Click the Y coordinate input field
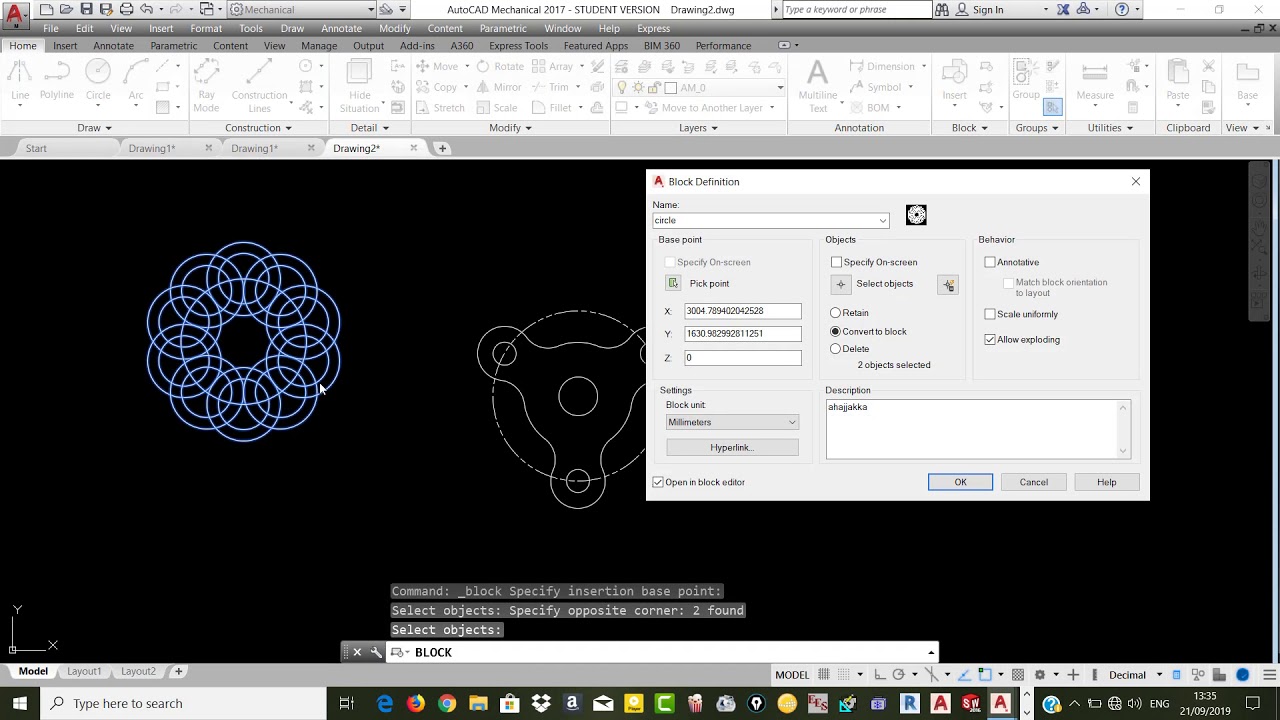 [x=742, y=334]
